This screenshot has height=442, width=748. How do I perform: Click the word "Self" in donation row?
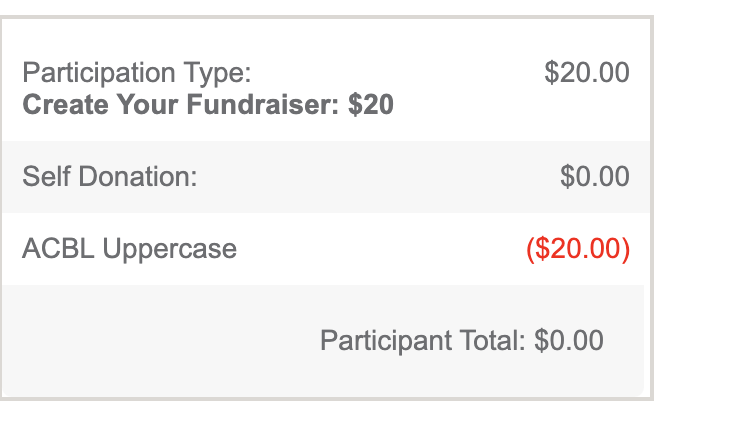[46, 177]
